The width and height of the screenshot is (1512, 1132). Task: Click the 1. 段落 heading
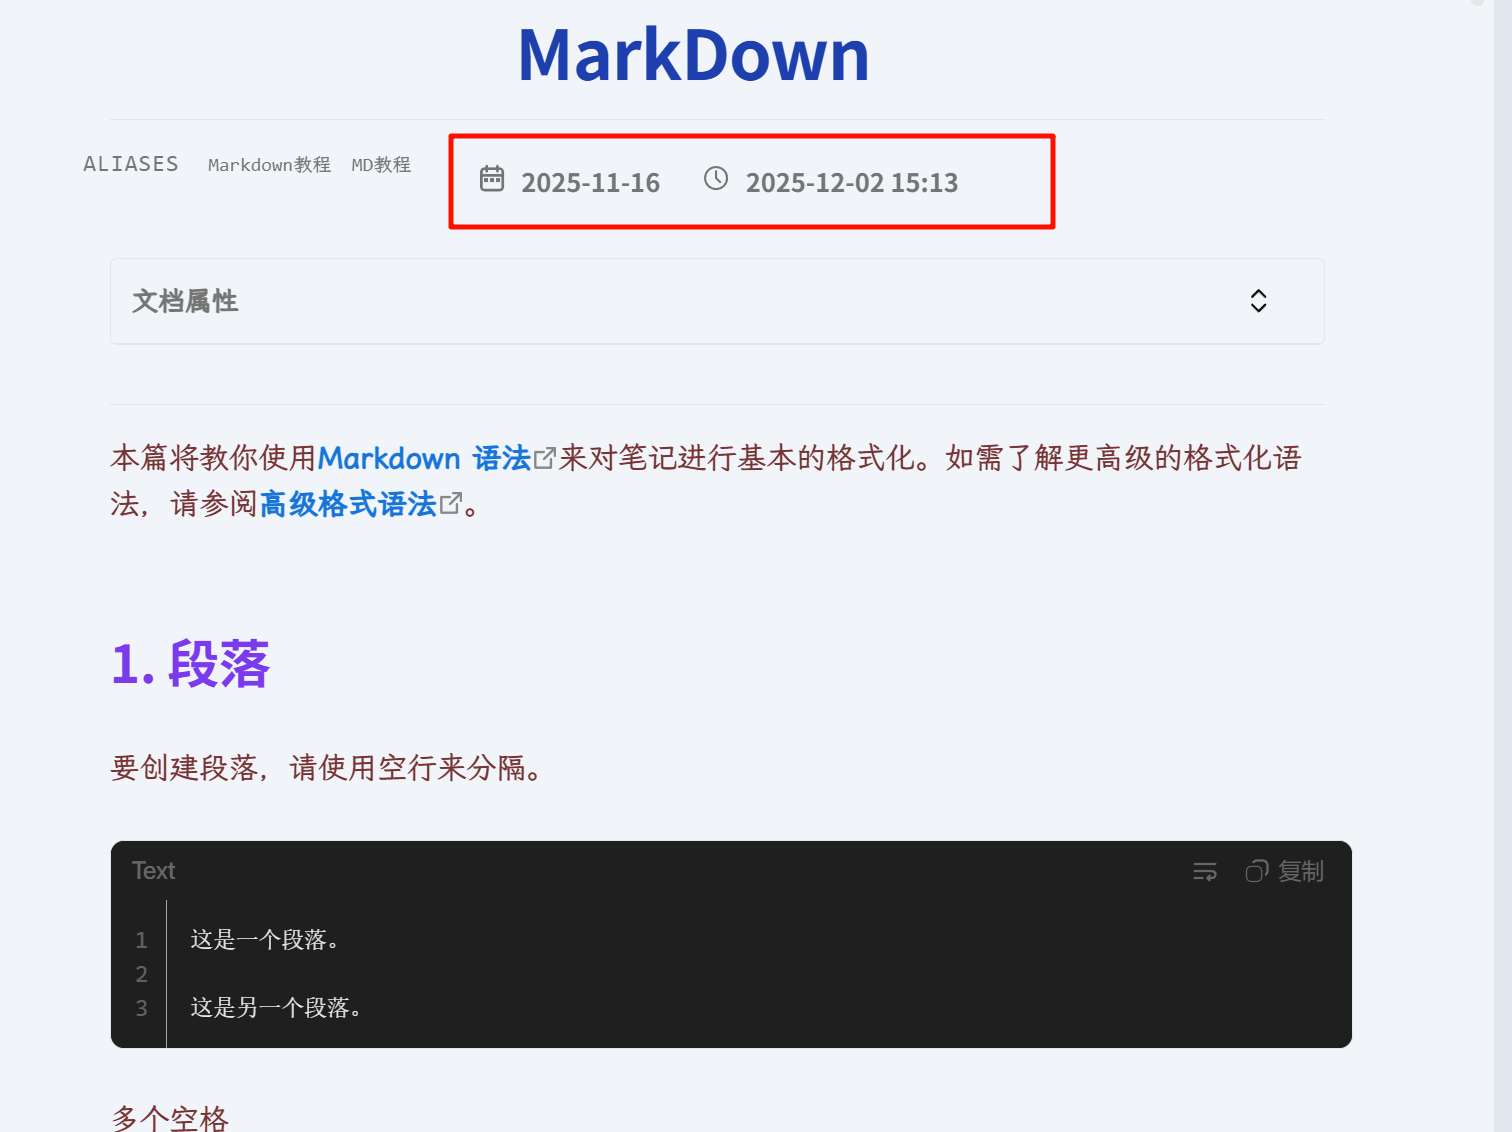(190, 664)
